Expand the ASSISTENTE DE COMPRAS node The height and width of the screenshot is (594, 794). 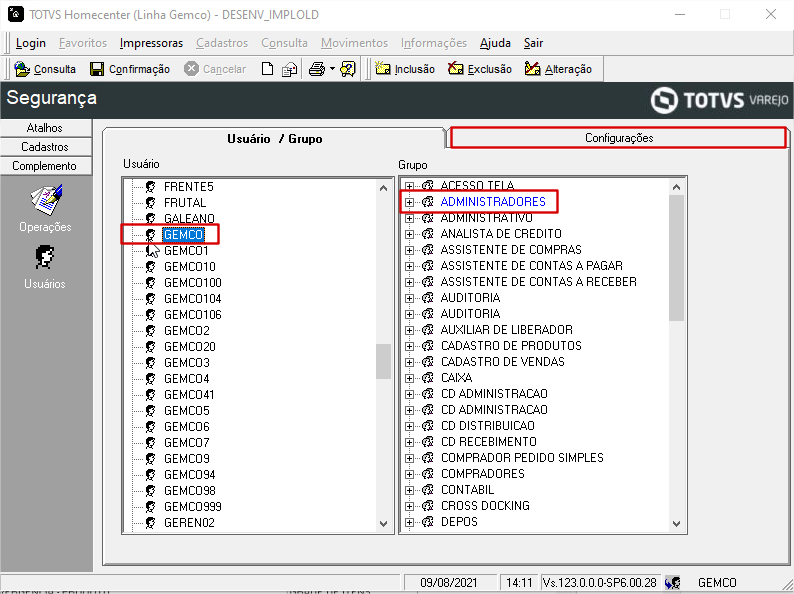click(409, 250)
